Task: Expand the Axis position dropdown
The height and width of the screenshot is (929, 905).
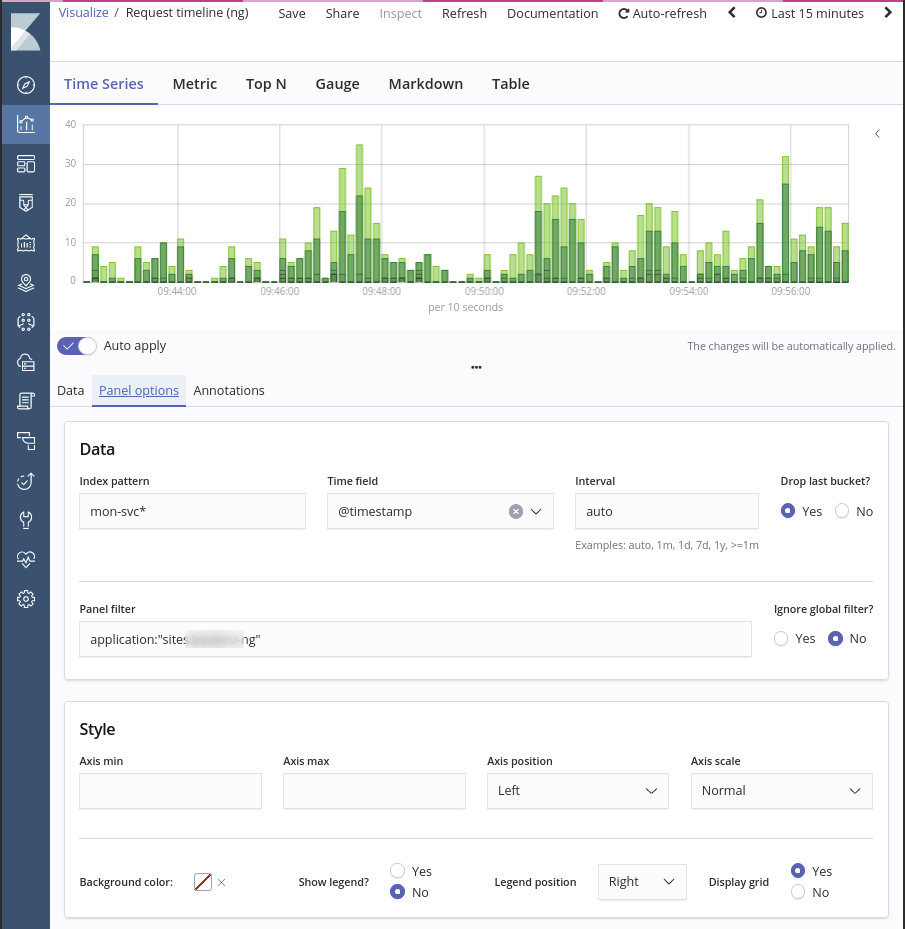Action: (577, 791)
